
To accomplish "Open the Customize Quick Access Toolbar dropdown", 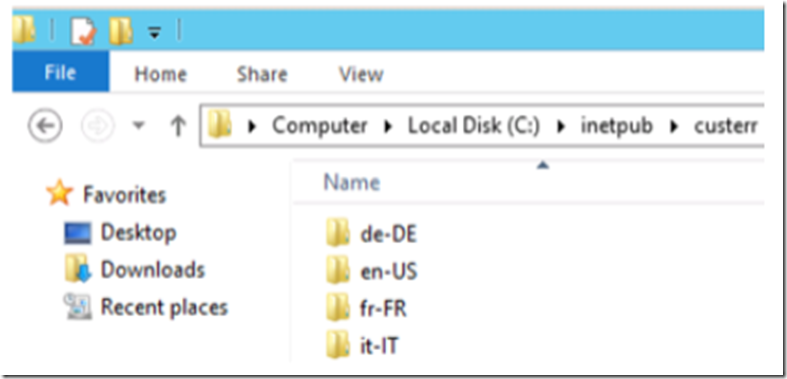I will click(155, 33).
